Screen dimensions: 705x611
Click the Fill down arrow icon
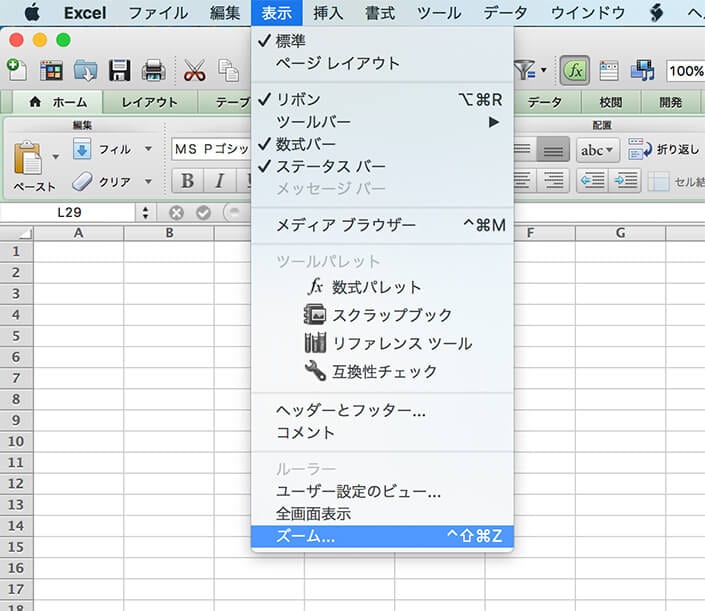tap(82, 149)
